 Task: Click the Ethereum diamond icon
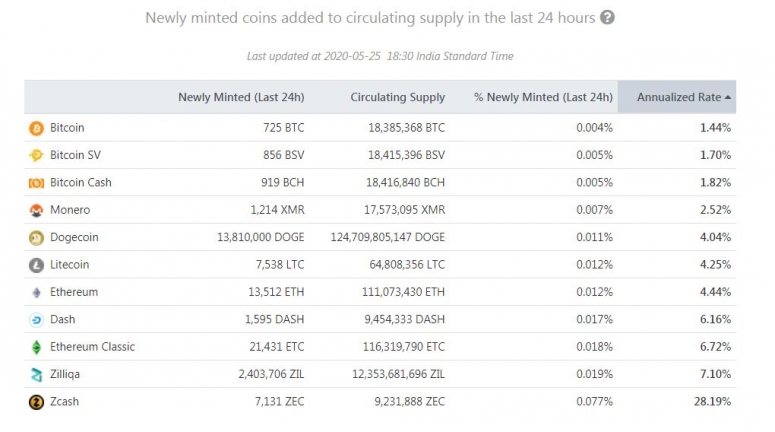tap(37, 292)
